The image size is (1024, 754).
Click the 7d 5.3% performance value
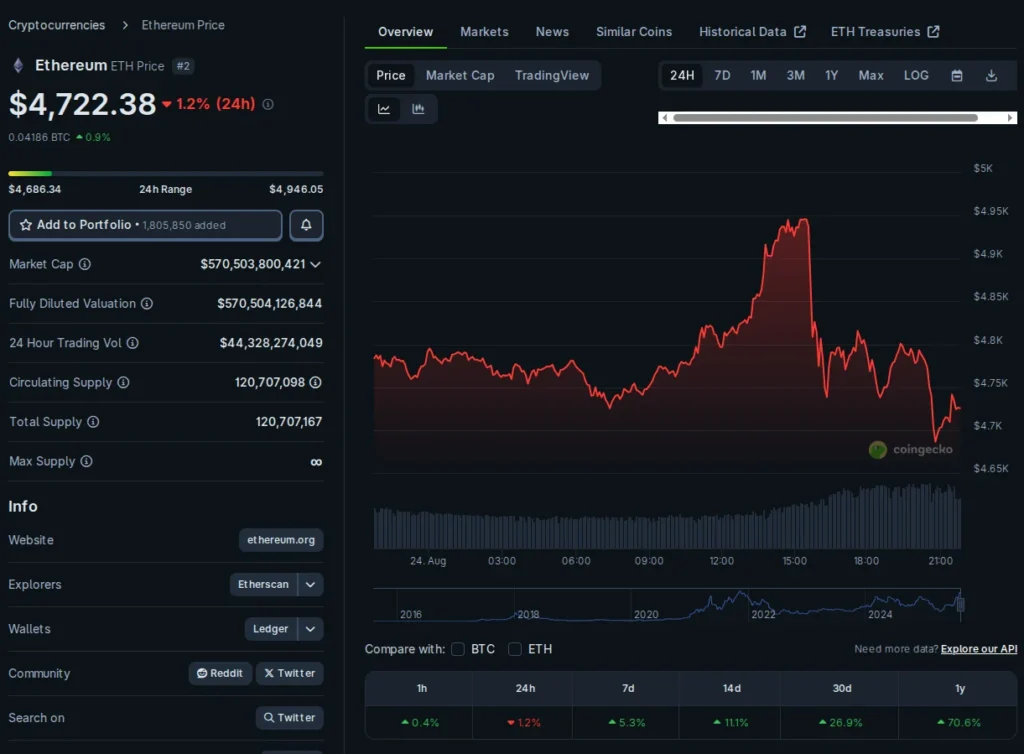[627, 723]
